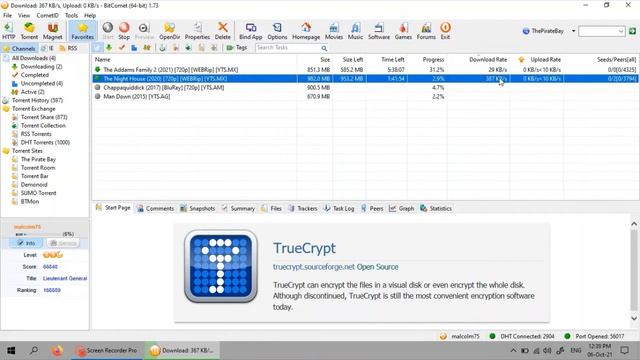Open Torrent Collection item

pos(43,126)
